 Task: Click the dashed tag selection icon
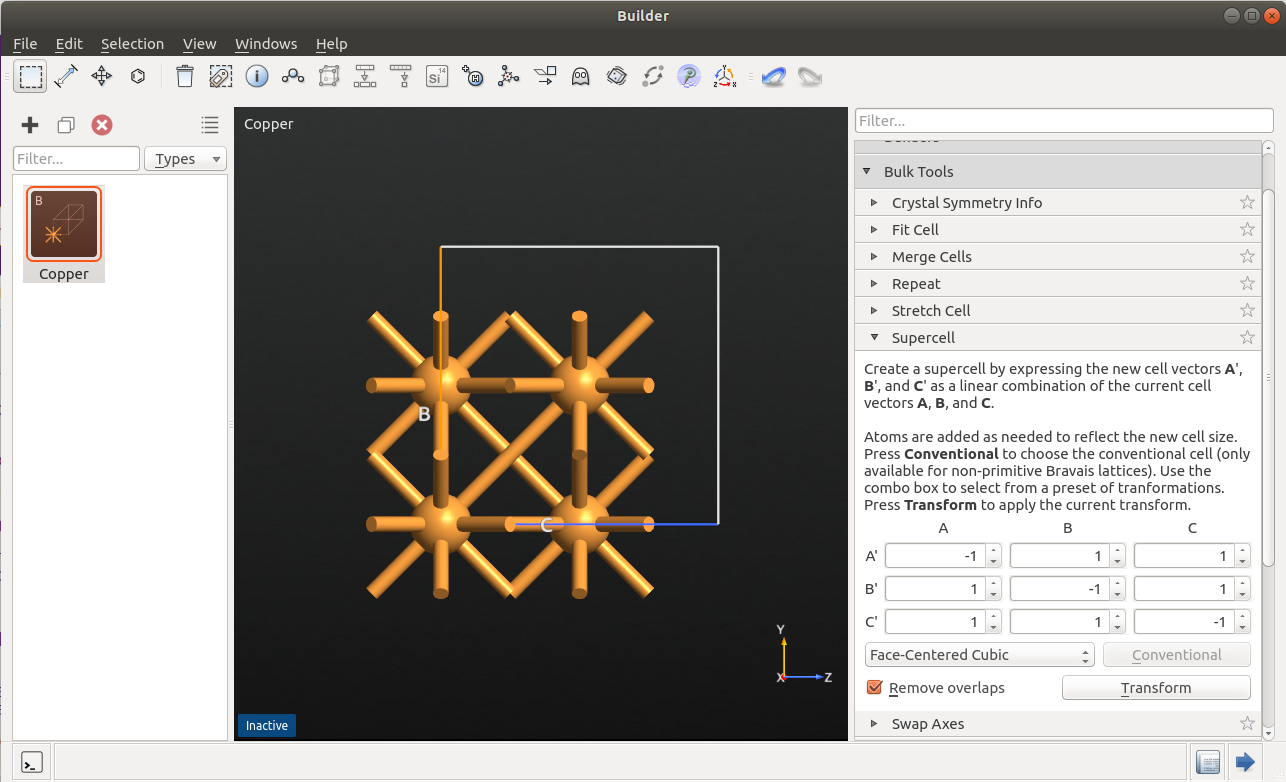tap(221, 76)
